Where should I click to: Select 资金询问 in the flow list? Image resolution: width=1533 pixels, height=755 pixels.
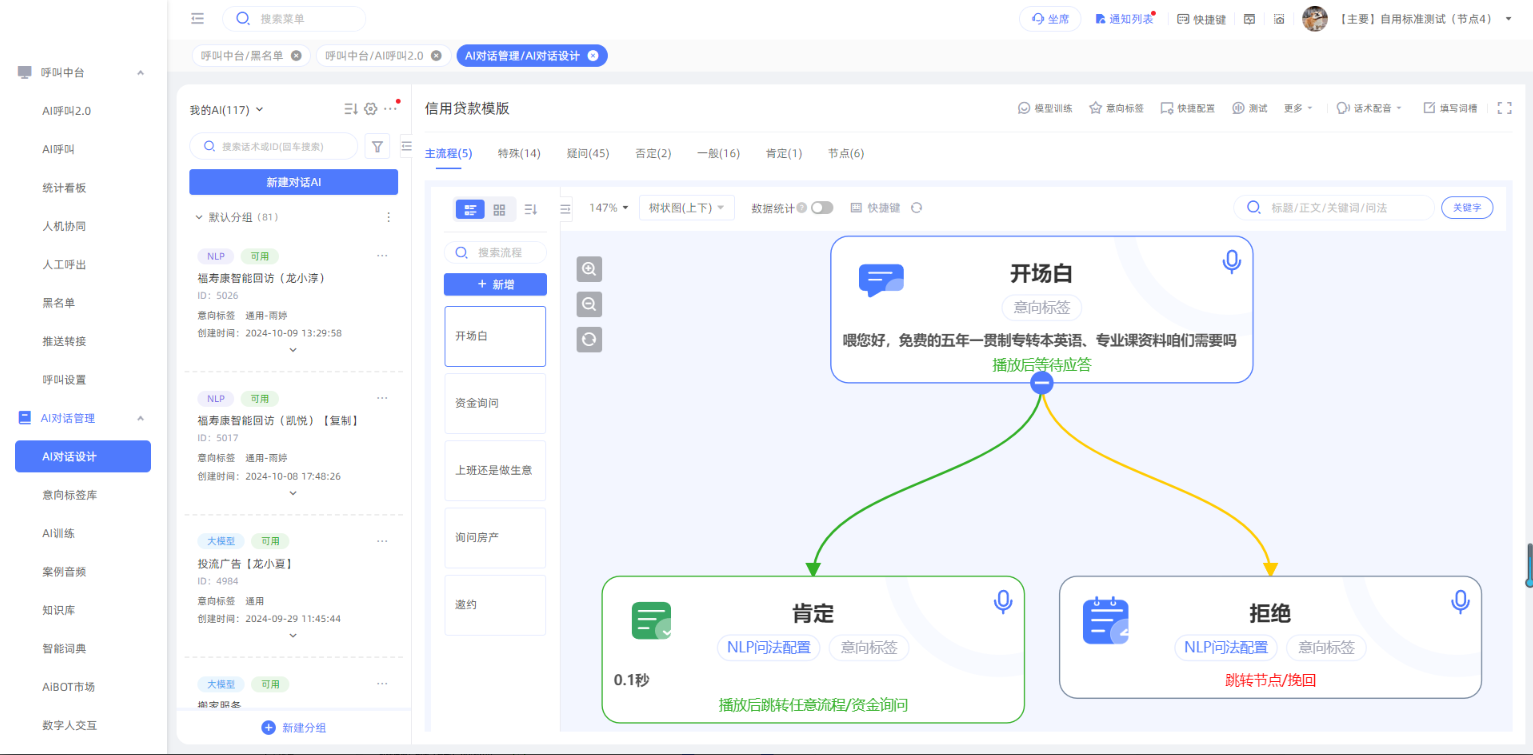click(495, 403)
